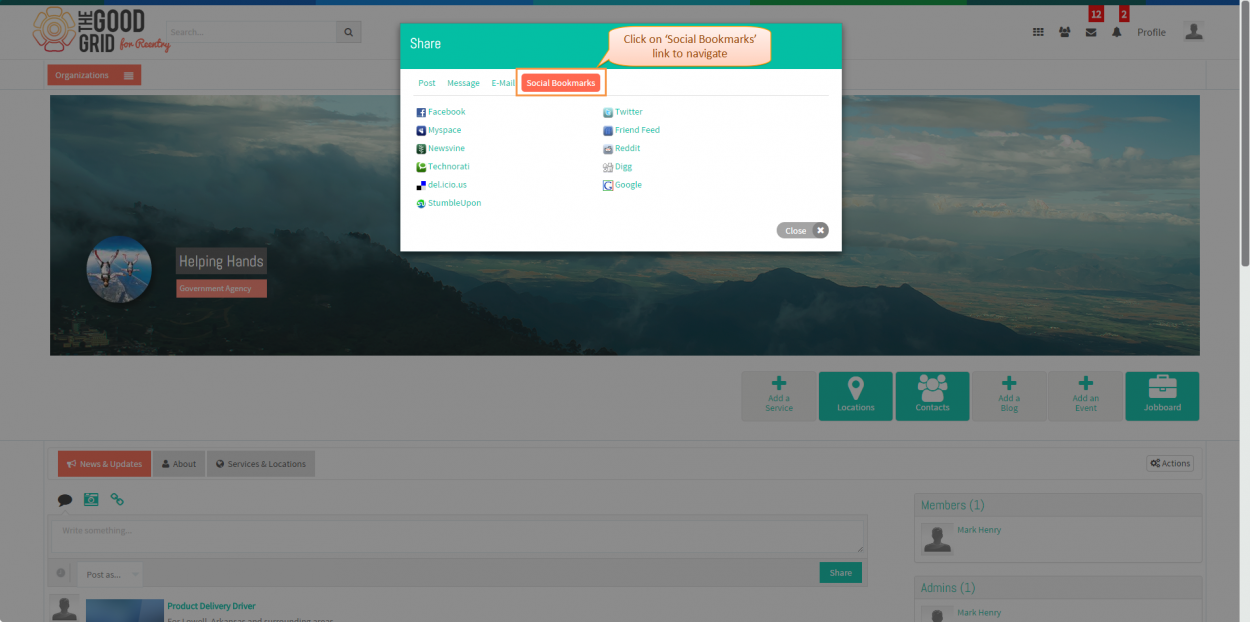
Task: Focus the header Search field
Action: [x=251, y=32]
